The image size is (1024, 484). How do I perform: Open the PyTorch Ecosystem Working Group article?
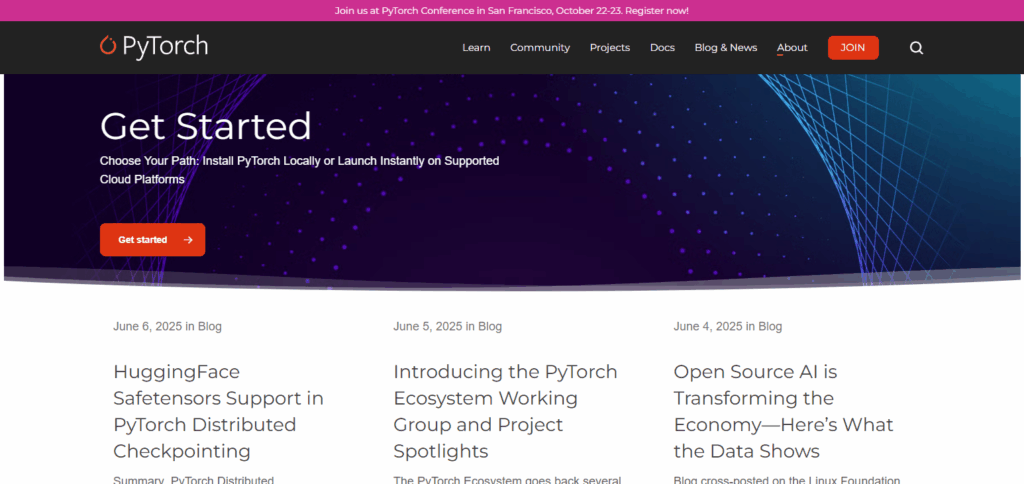tap(505, 411)
